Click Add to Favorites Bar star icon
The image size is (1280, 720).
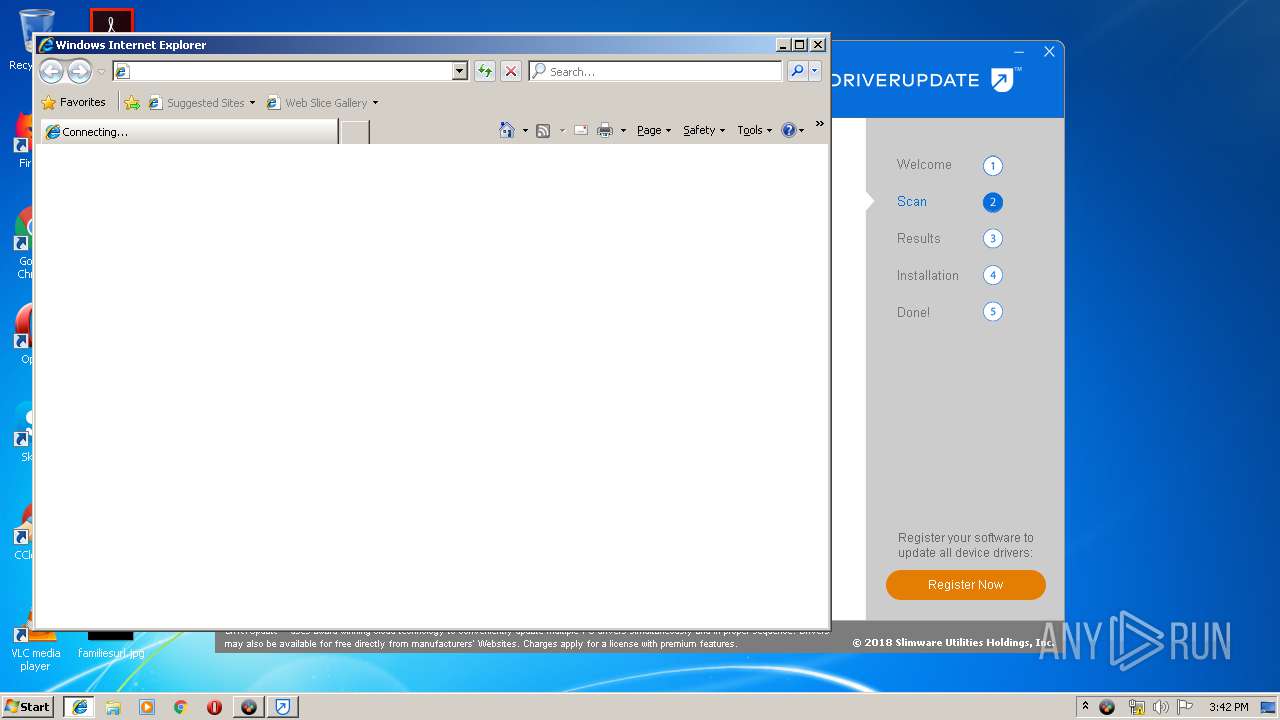point(132,102)
